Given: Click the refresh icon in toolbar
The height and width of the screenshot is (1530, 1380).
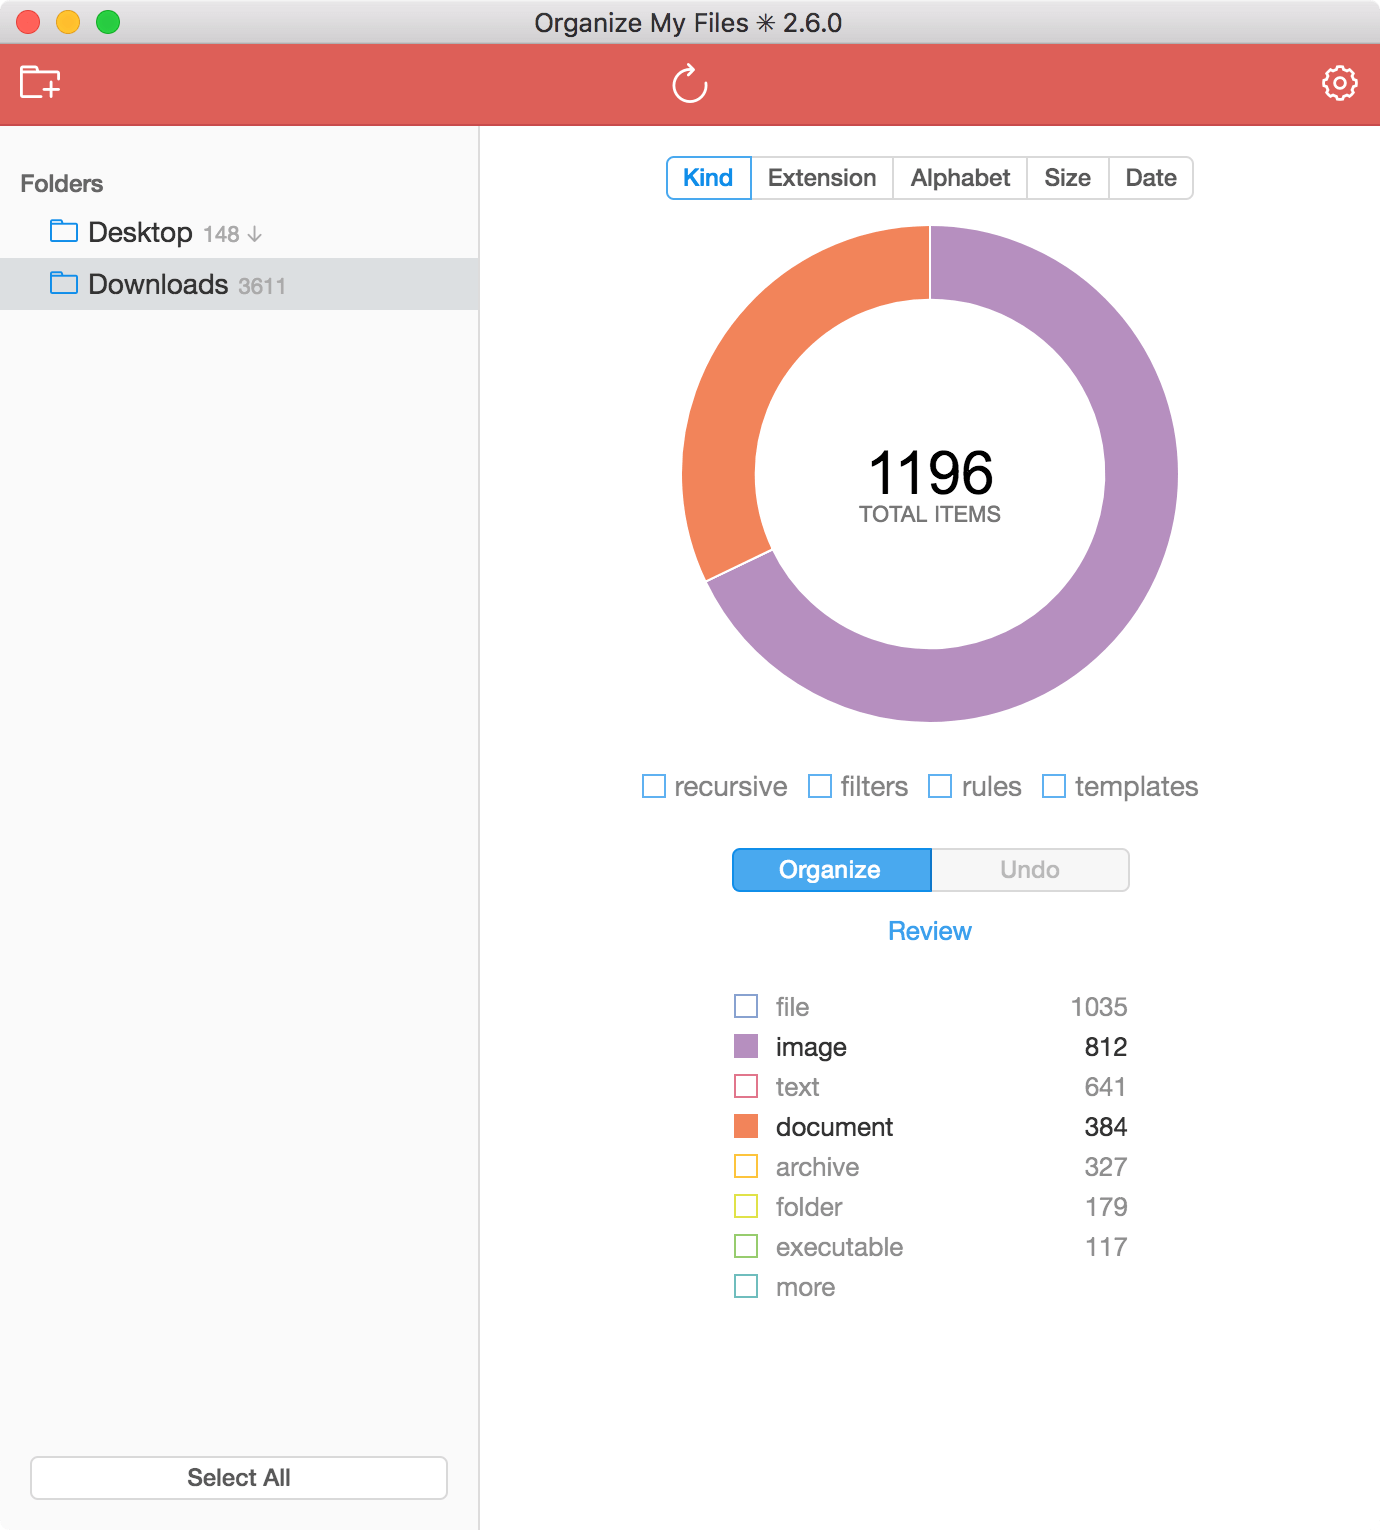Looking at the screenshot, I should tap(690, 84).
